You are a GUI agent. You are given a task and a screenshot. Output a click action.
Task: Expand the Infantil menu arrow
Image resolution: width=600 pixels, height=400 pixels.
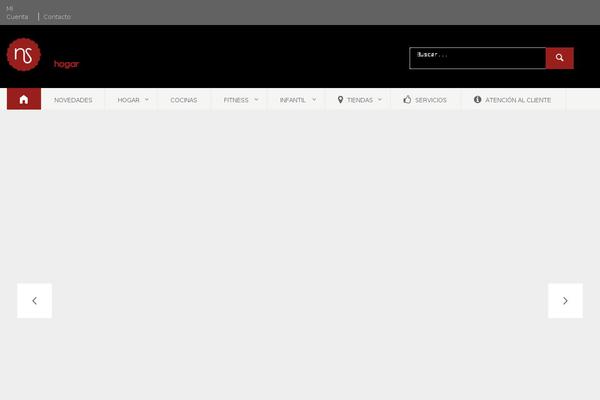[x=314, y=100]
